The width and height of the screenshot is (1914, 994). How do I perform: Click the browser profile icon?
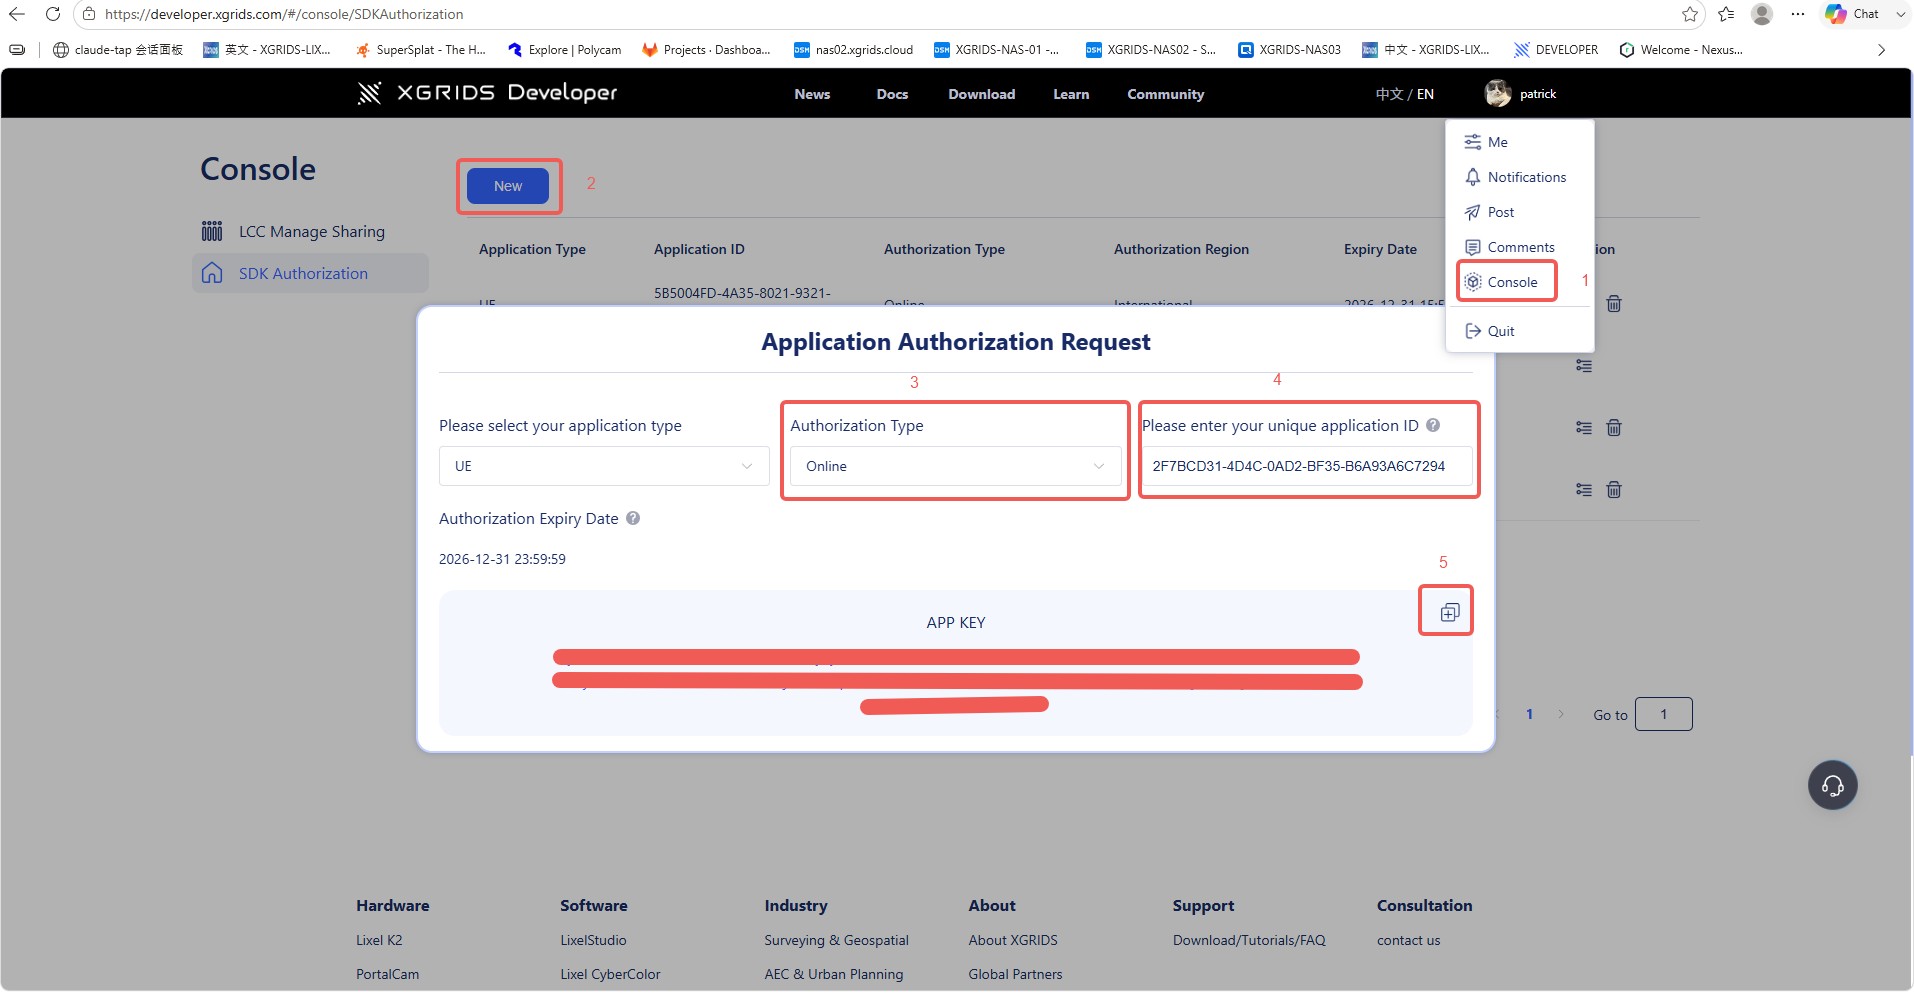point(1762,14)
